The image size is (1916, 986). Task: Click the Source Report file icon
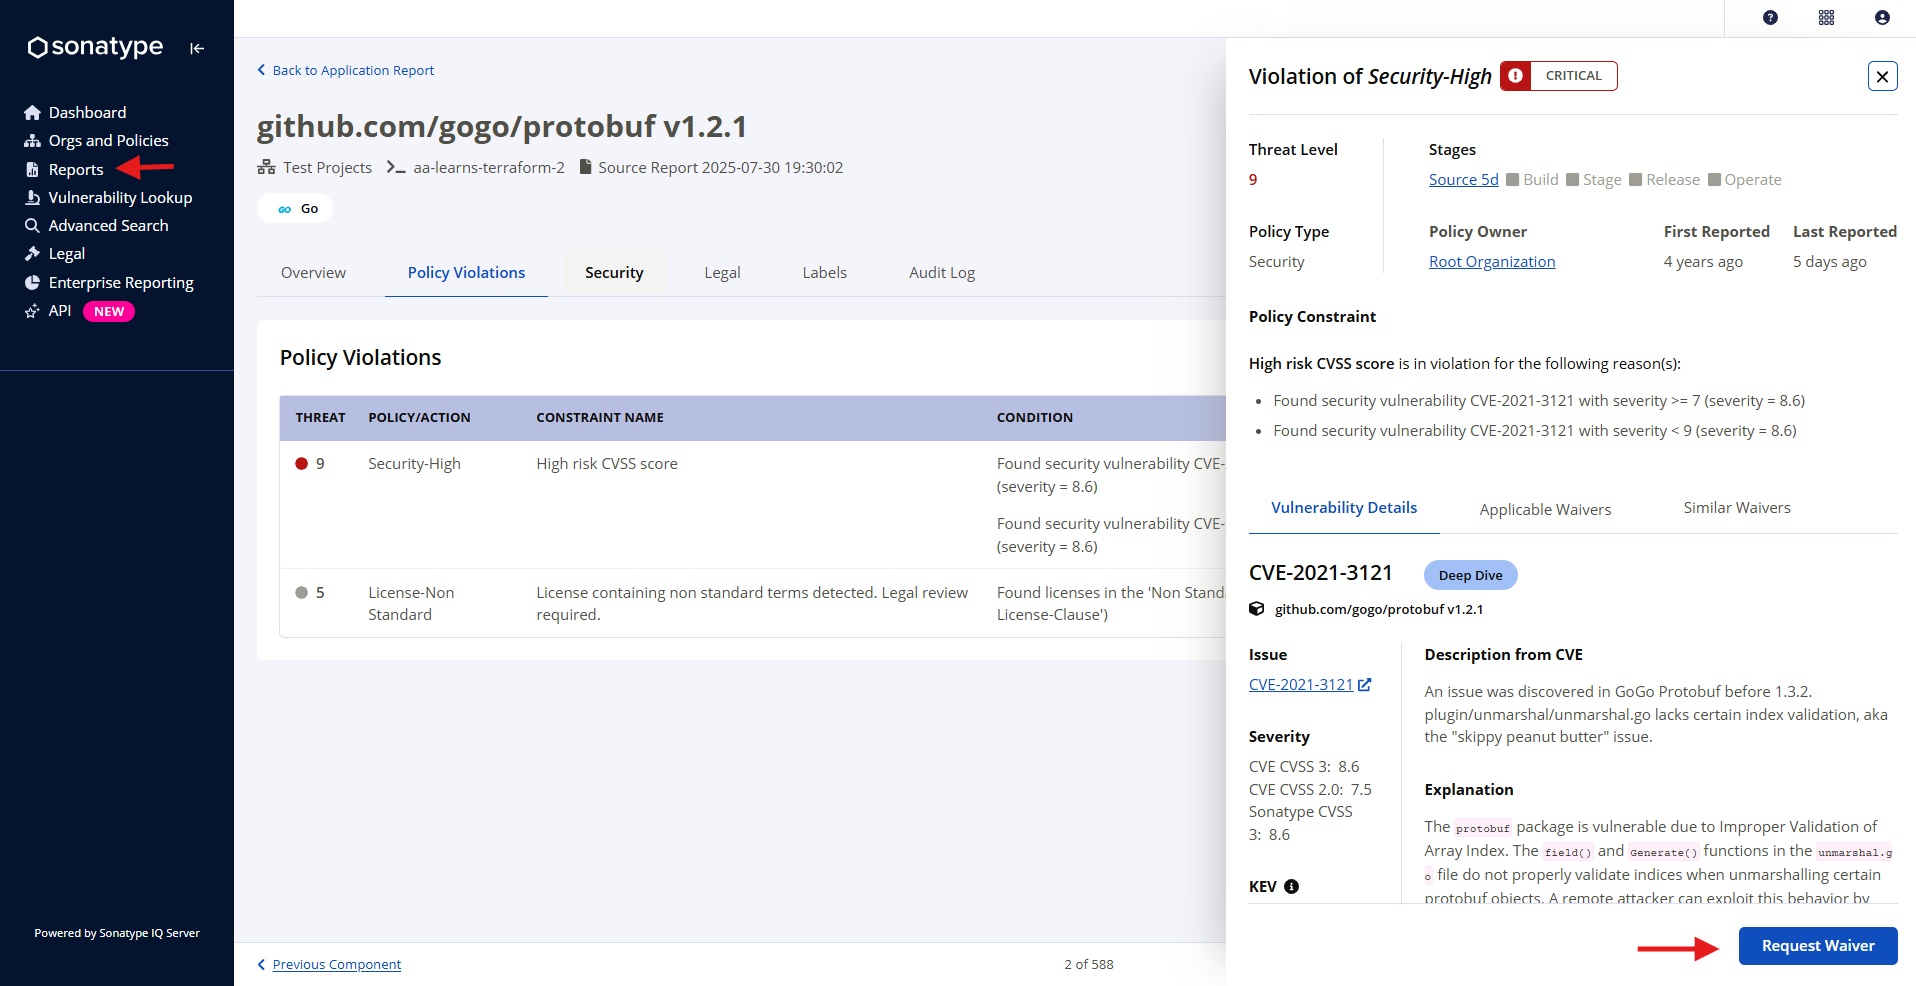586,167
